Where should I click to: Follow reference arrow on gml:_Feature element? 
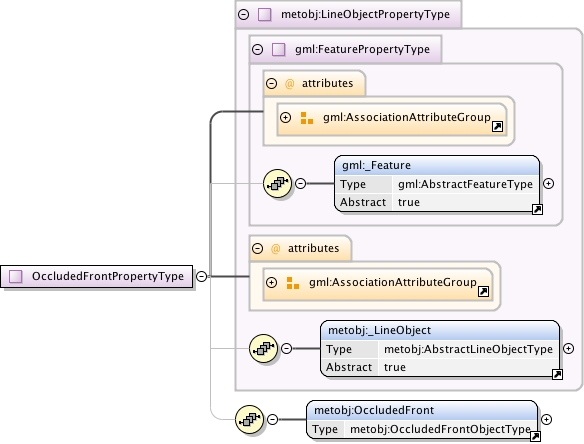537,210
